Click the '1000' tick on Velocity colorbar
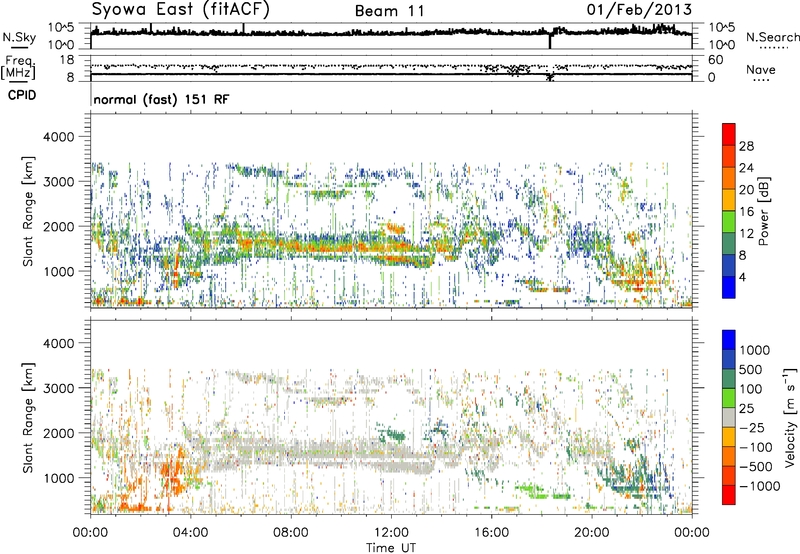Viewport: 800px width, 554px height. [x=754, y=350]
